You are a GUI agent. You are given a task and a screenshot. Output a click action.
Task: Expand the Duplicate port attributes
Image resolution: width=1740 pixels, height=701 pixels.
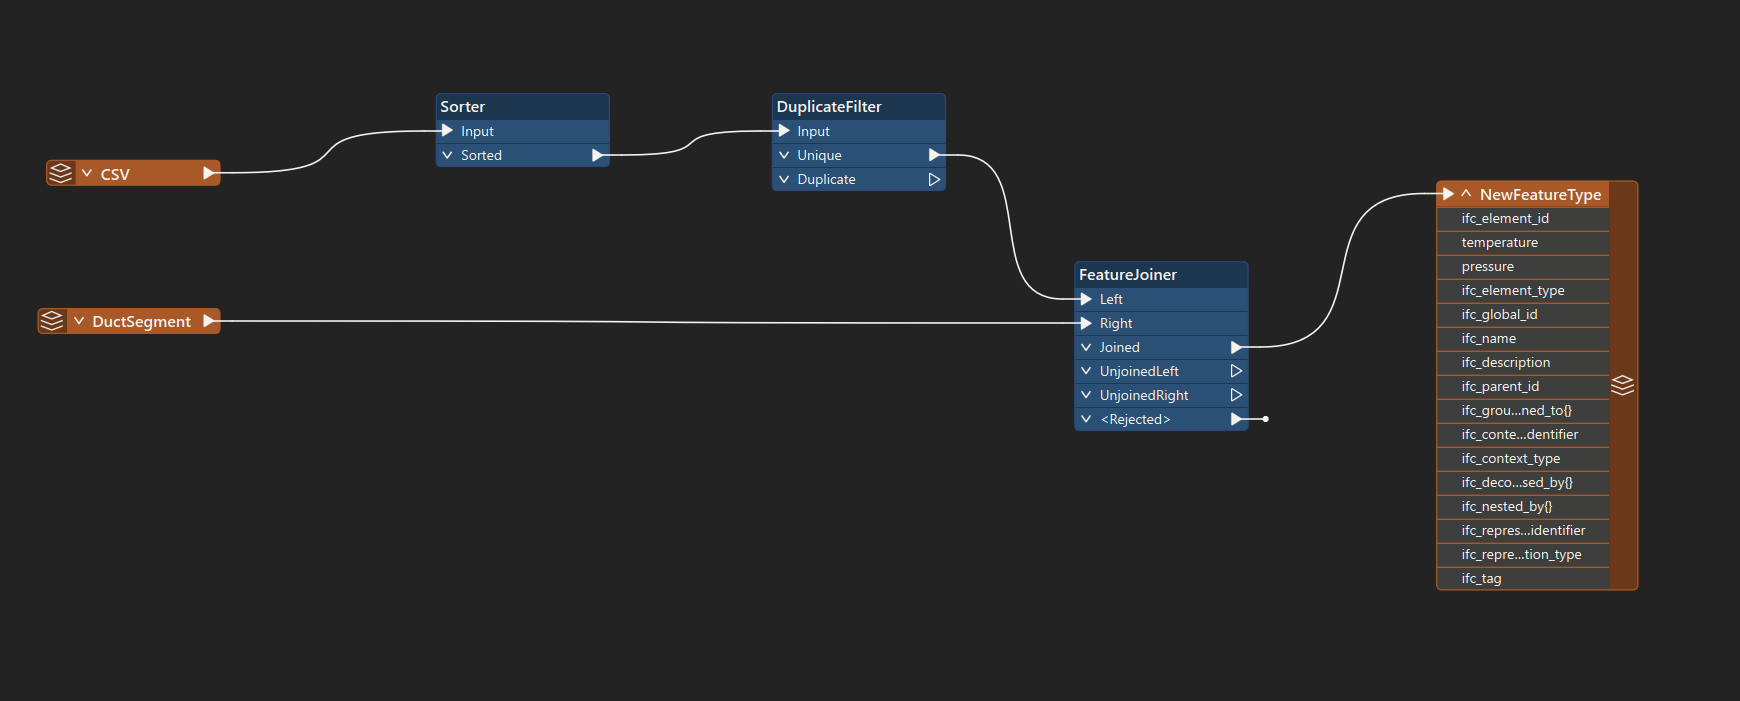coord(784,179)
